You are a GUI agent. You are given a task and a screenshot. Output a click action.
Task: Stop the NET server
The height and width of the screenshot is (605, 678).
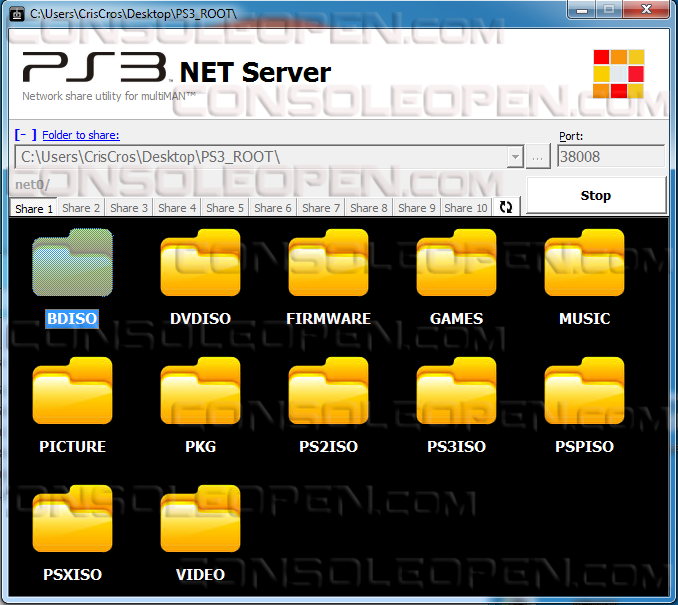pos(596,195)
